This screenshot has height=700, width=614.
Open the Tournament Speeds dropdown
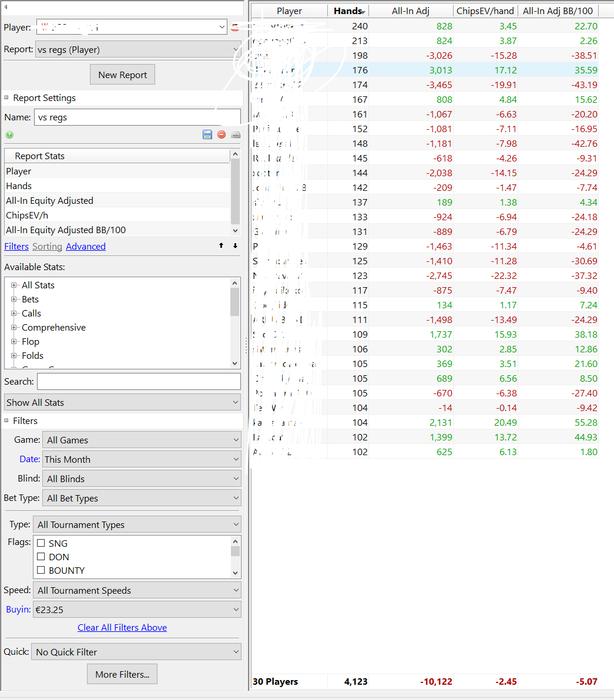(x=137, y=590)
